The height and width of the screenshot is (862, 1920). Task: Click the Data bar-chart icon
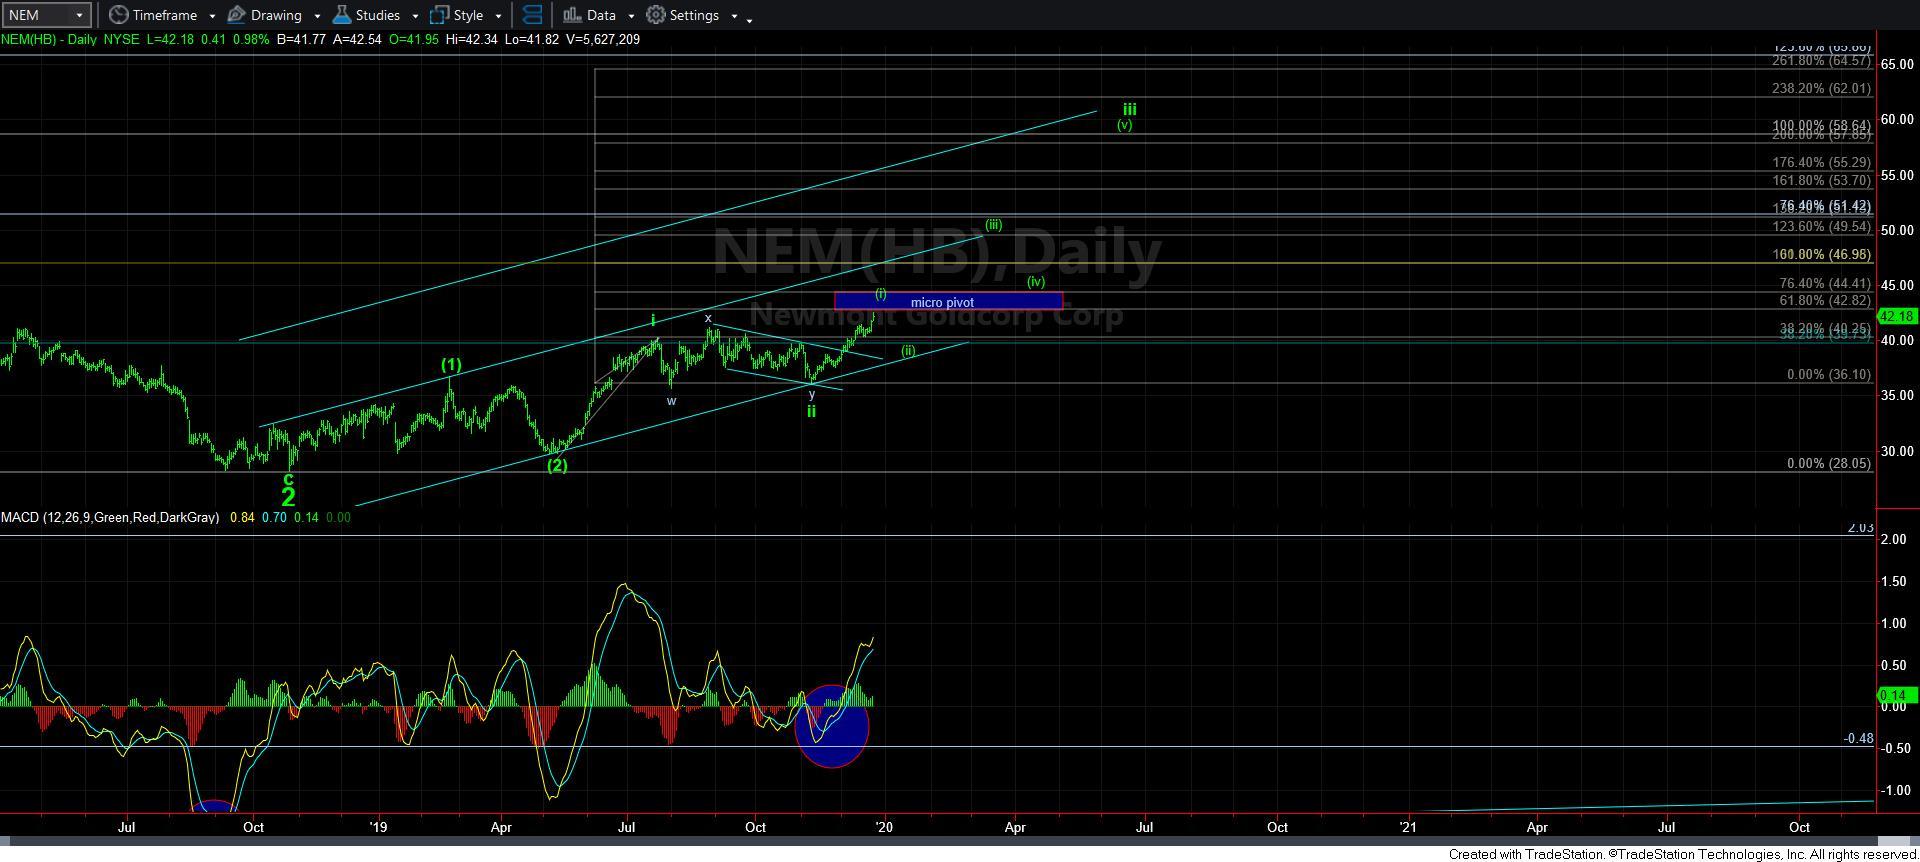[x=572, y=15]
